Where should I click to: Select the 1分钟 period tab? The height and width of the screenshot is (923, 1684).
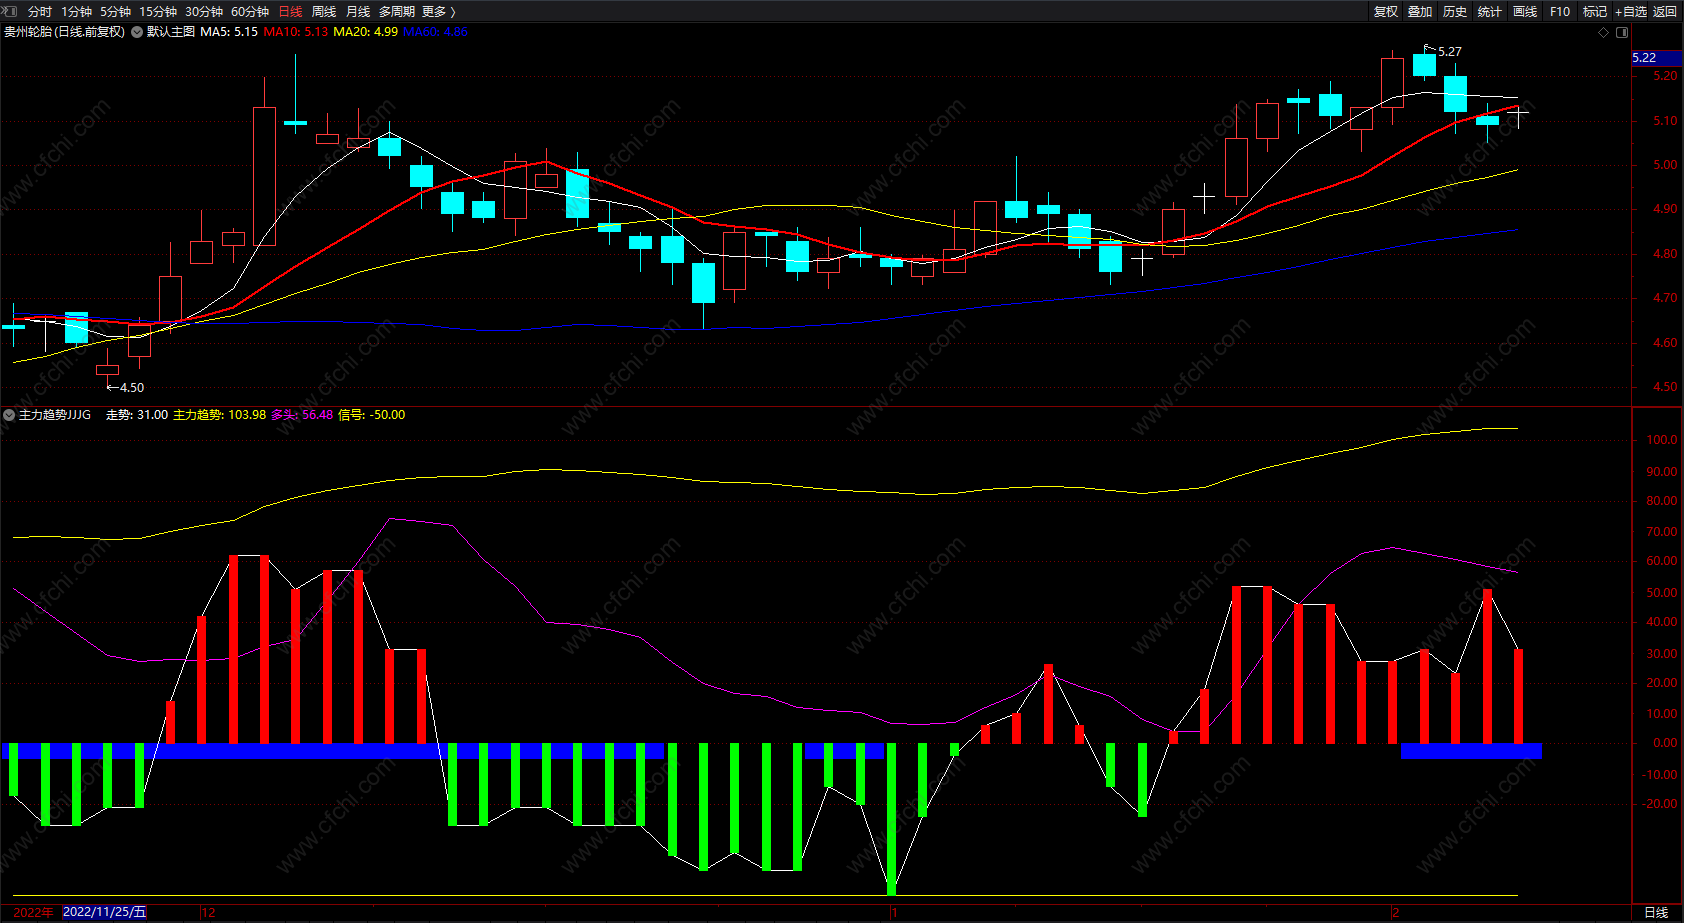pos(76,12)
